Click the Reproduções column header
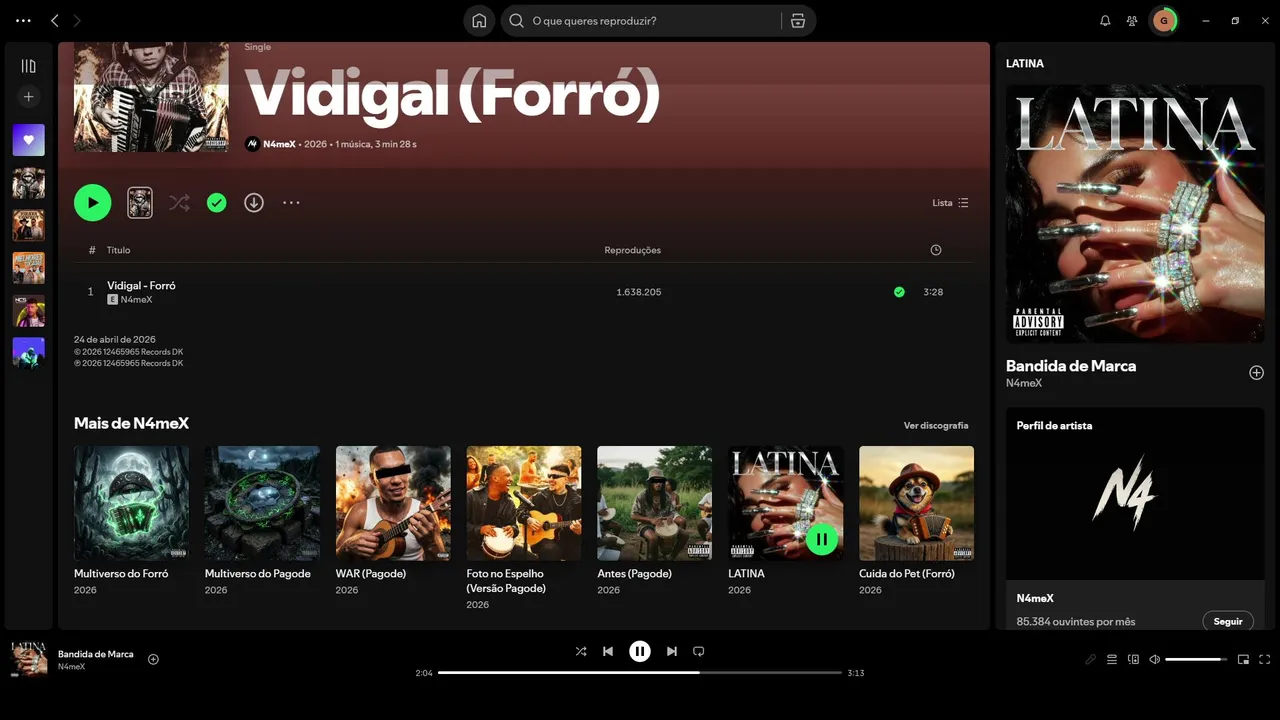The image size is (1280, 720). point(633,250)
